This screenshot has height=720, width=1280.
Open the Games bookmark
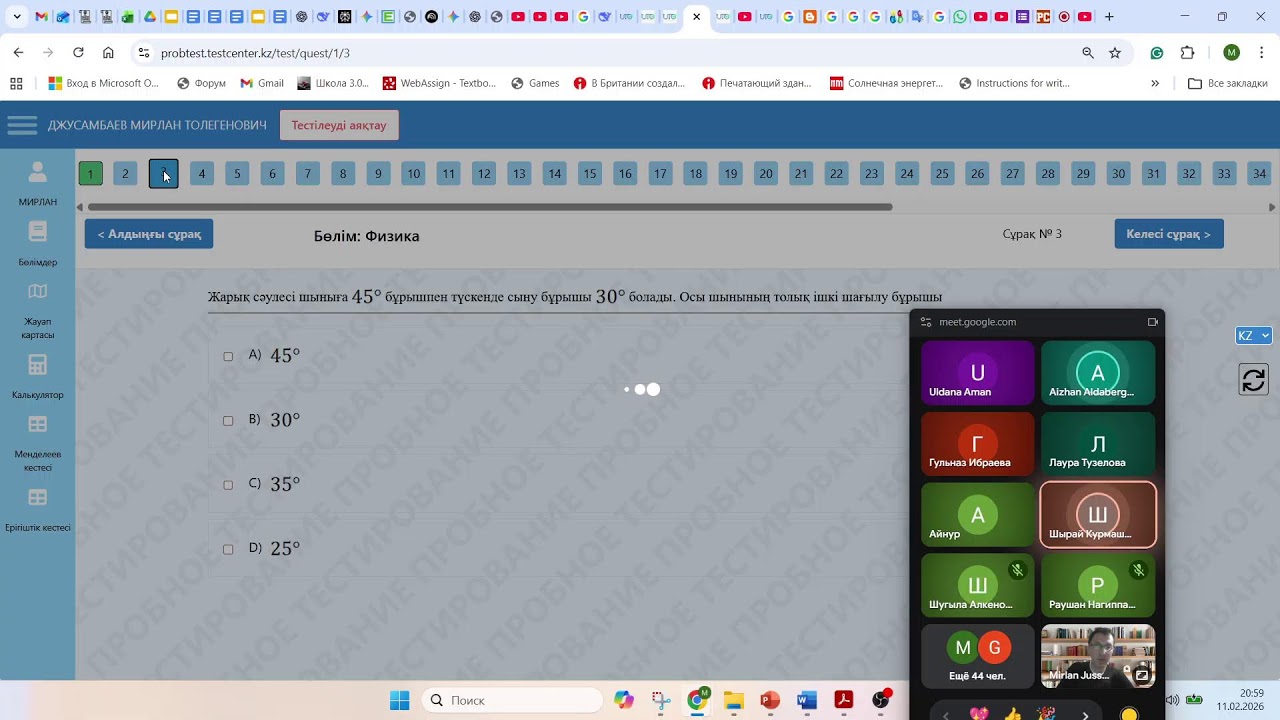pos(535,83)
